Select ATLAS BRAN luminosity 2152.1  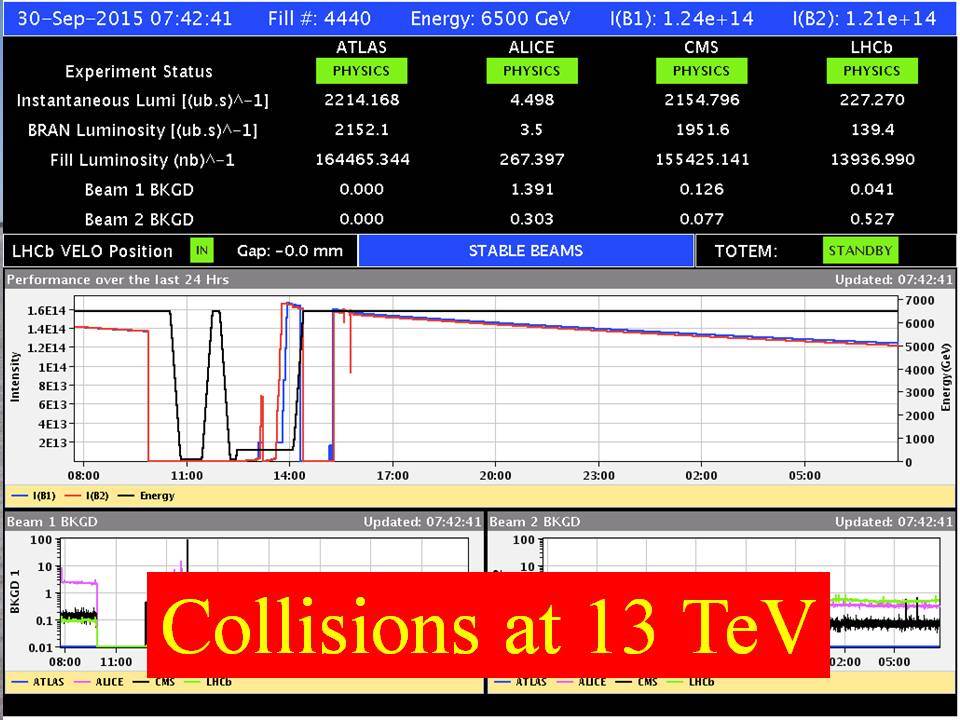point(362,130)
